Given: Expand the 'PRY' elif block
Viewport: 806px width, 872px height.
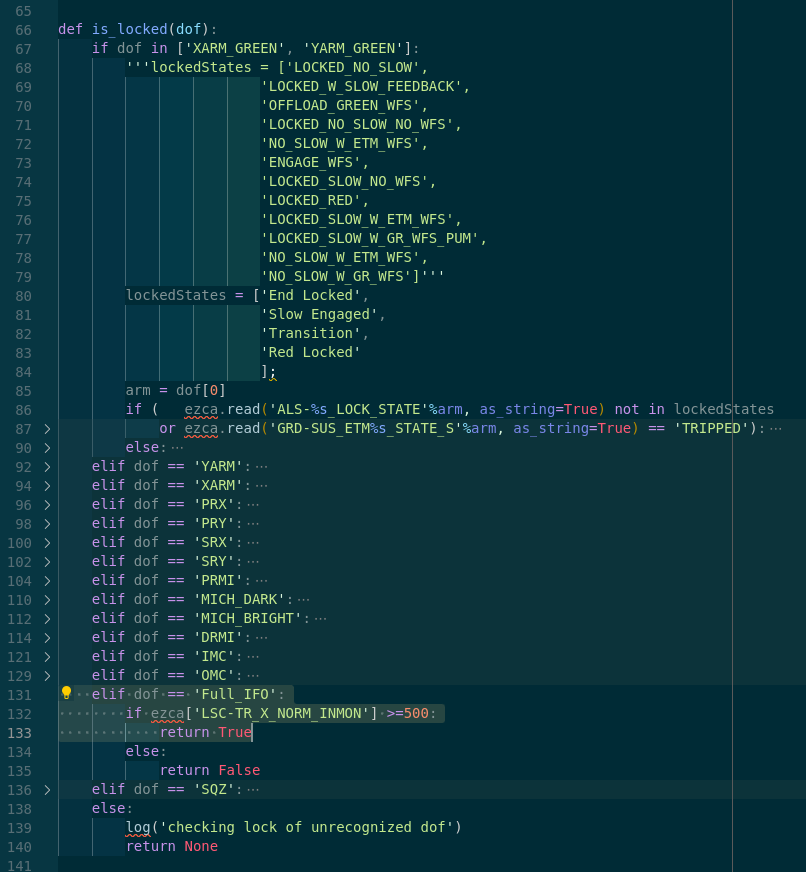Looking at the screenshot, I should (47, 523).
